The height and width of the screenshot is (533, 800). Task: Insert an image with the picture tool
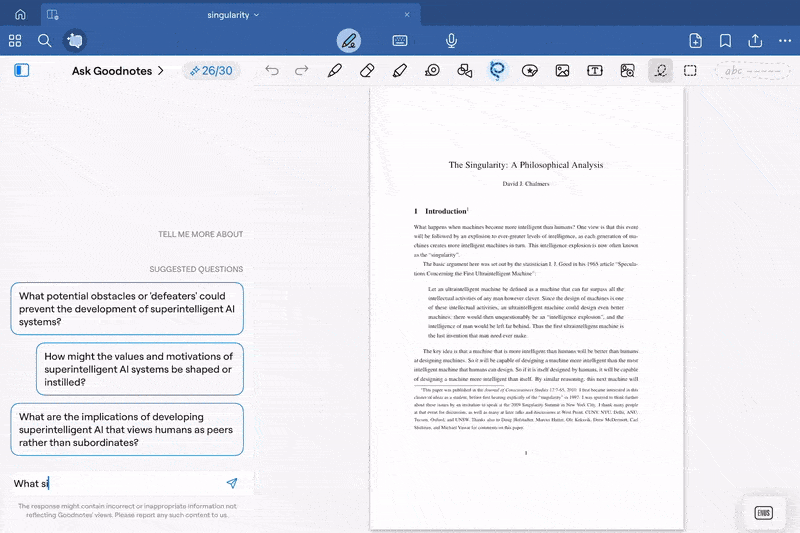tap(563, 71)
